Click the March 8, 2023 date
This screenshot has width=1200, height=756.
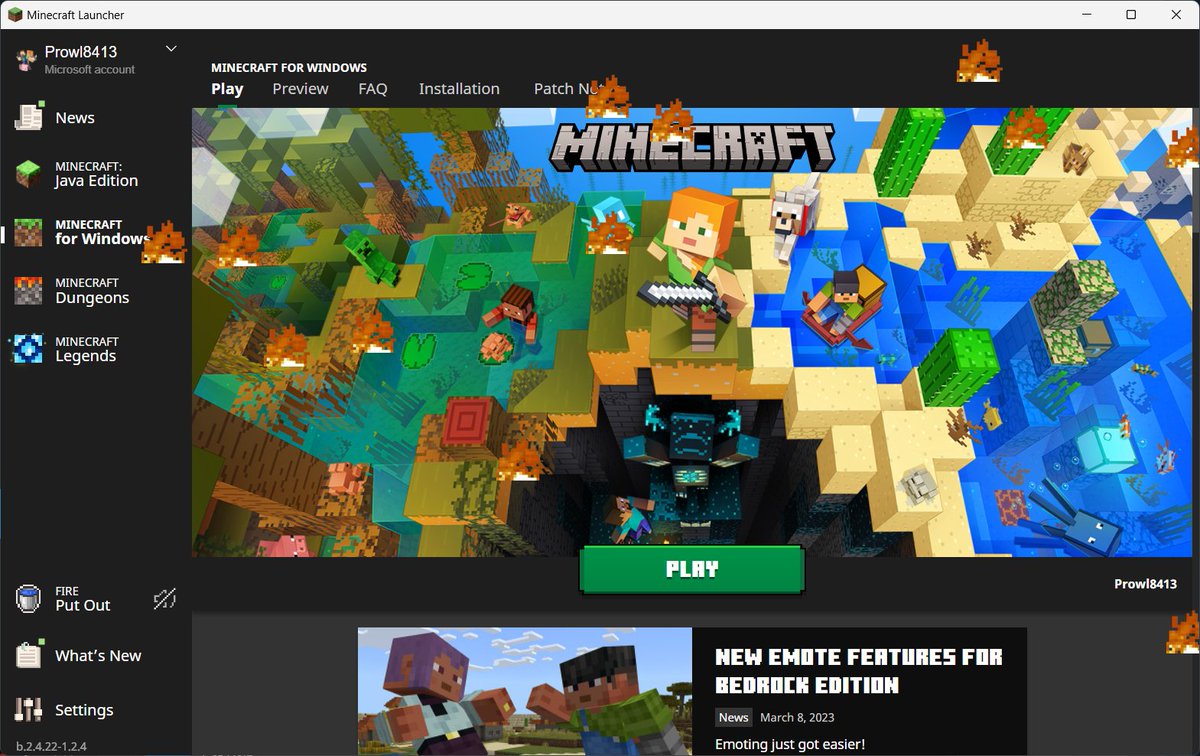[x=797, y=717]
